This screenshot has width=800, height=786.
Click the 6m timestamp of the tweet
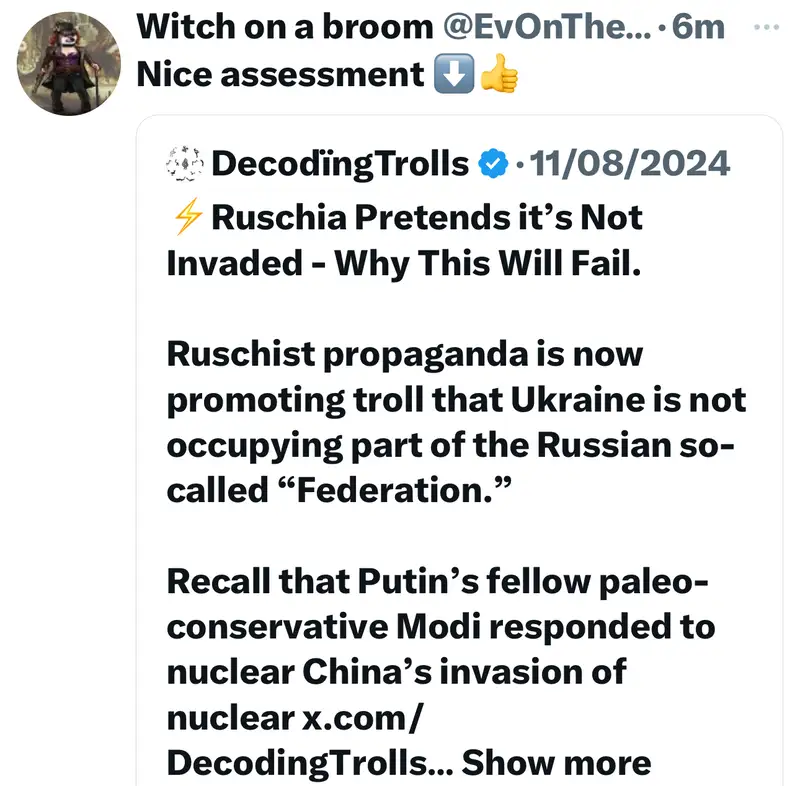coord(699,25)
